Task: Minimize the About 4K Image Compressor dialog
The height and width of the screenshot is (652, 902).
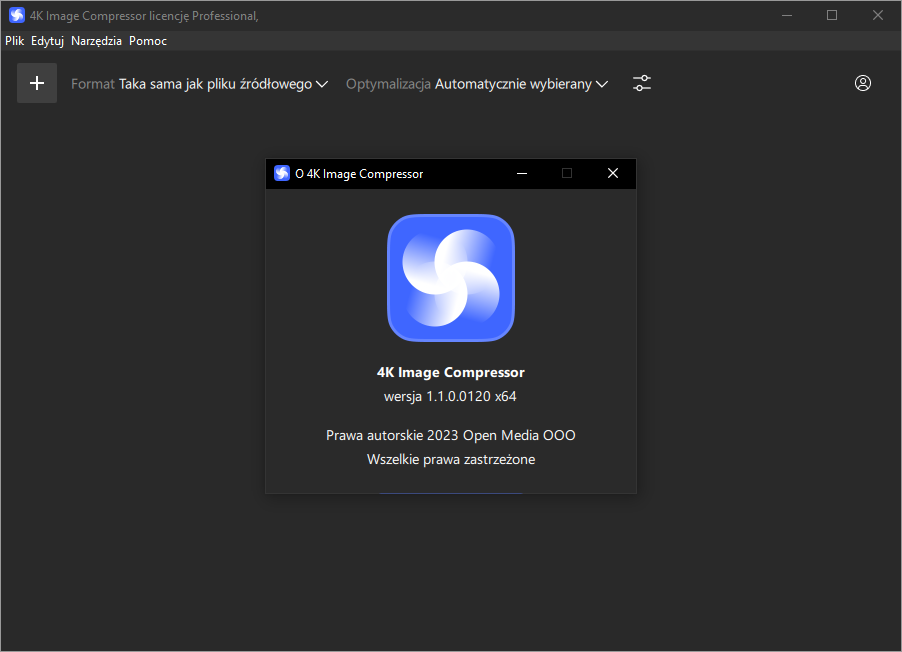Action: (522, 173)
